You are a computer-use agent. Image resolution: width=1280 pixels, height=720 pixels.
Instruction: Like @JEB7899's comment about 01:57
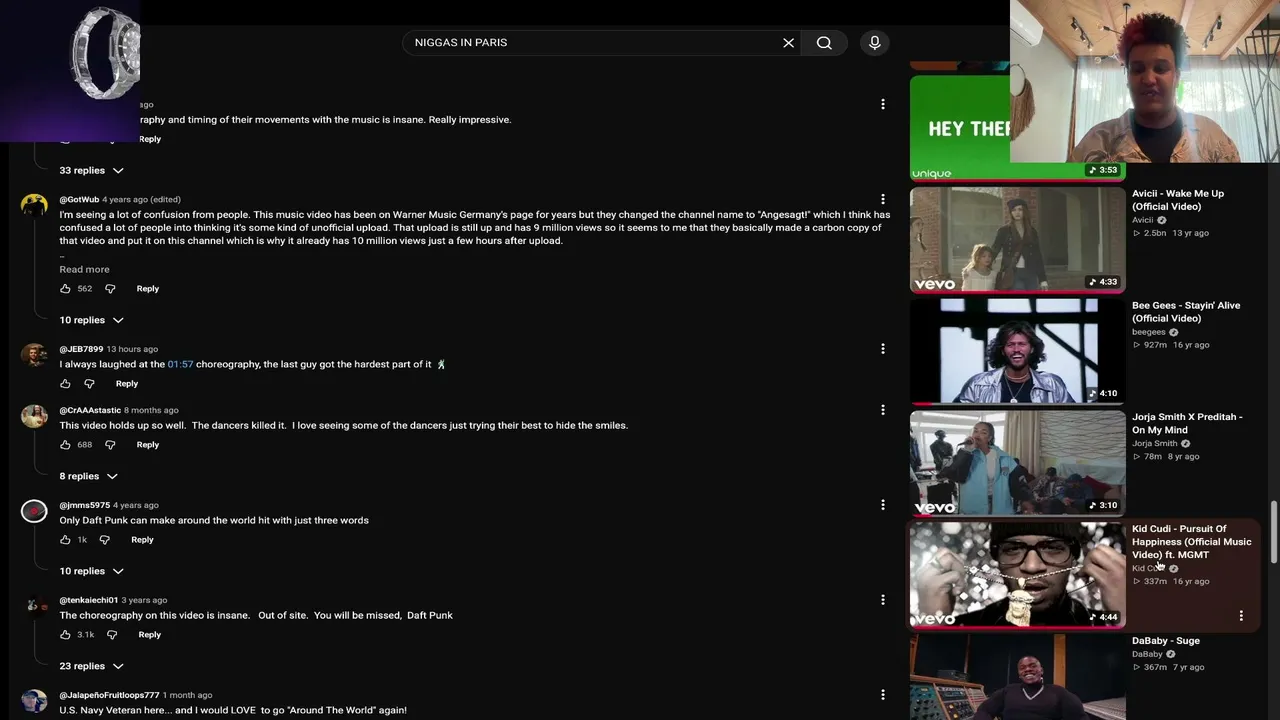point(65,384)
